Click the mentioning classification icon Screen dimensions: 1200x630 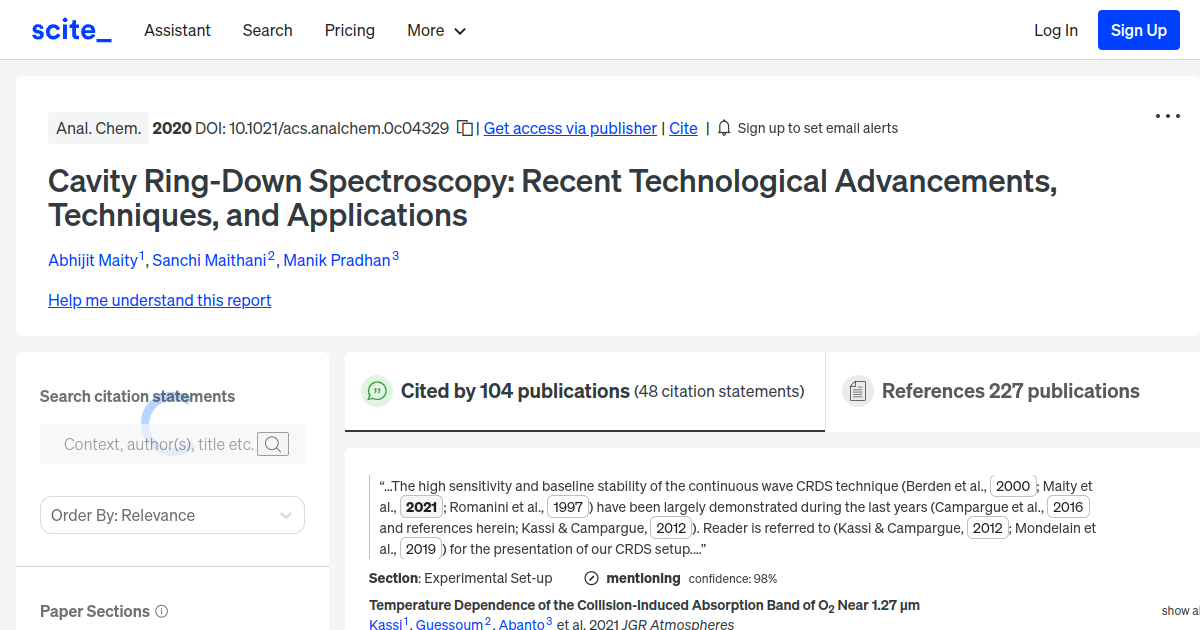click(x=592, y=578)
